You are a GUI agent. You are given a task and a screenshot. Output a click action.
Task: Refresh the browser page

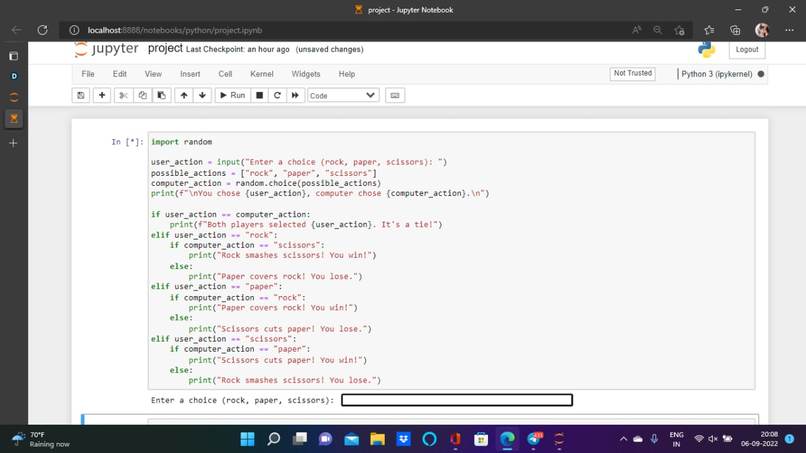(43, 30)
